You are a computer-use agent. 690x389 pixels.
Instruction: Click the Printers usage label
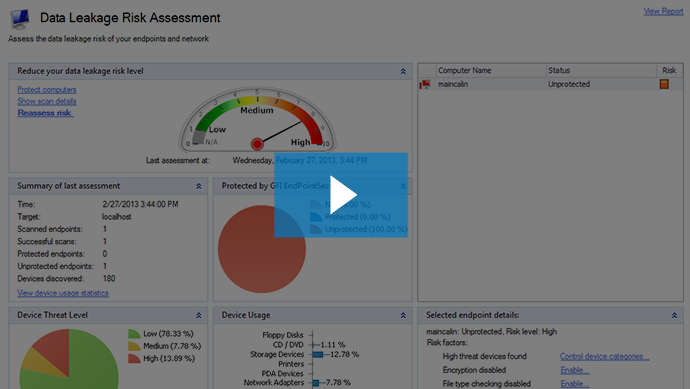[291, 364]
